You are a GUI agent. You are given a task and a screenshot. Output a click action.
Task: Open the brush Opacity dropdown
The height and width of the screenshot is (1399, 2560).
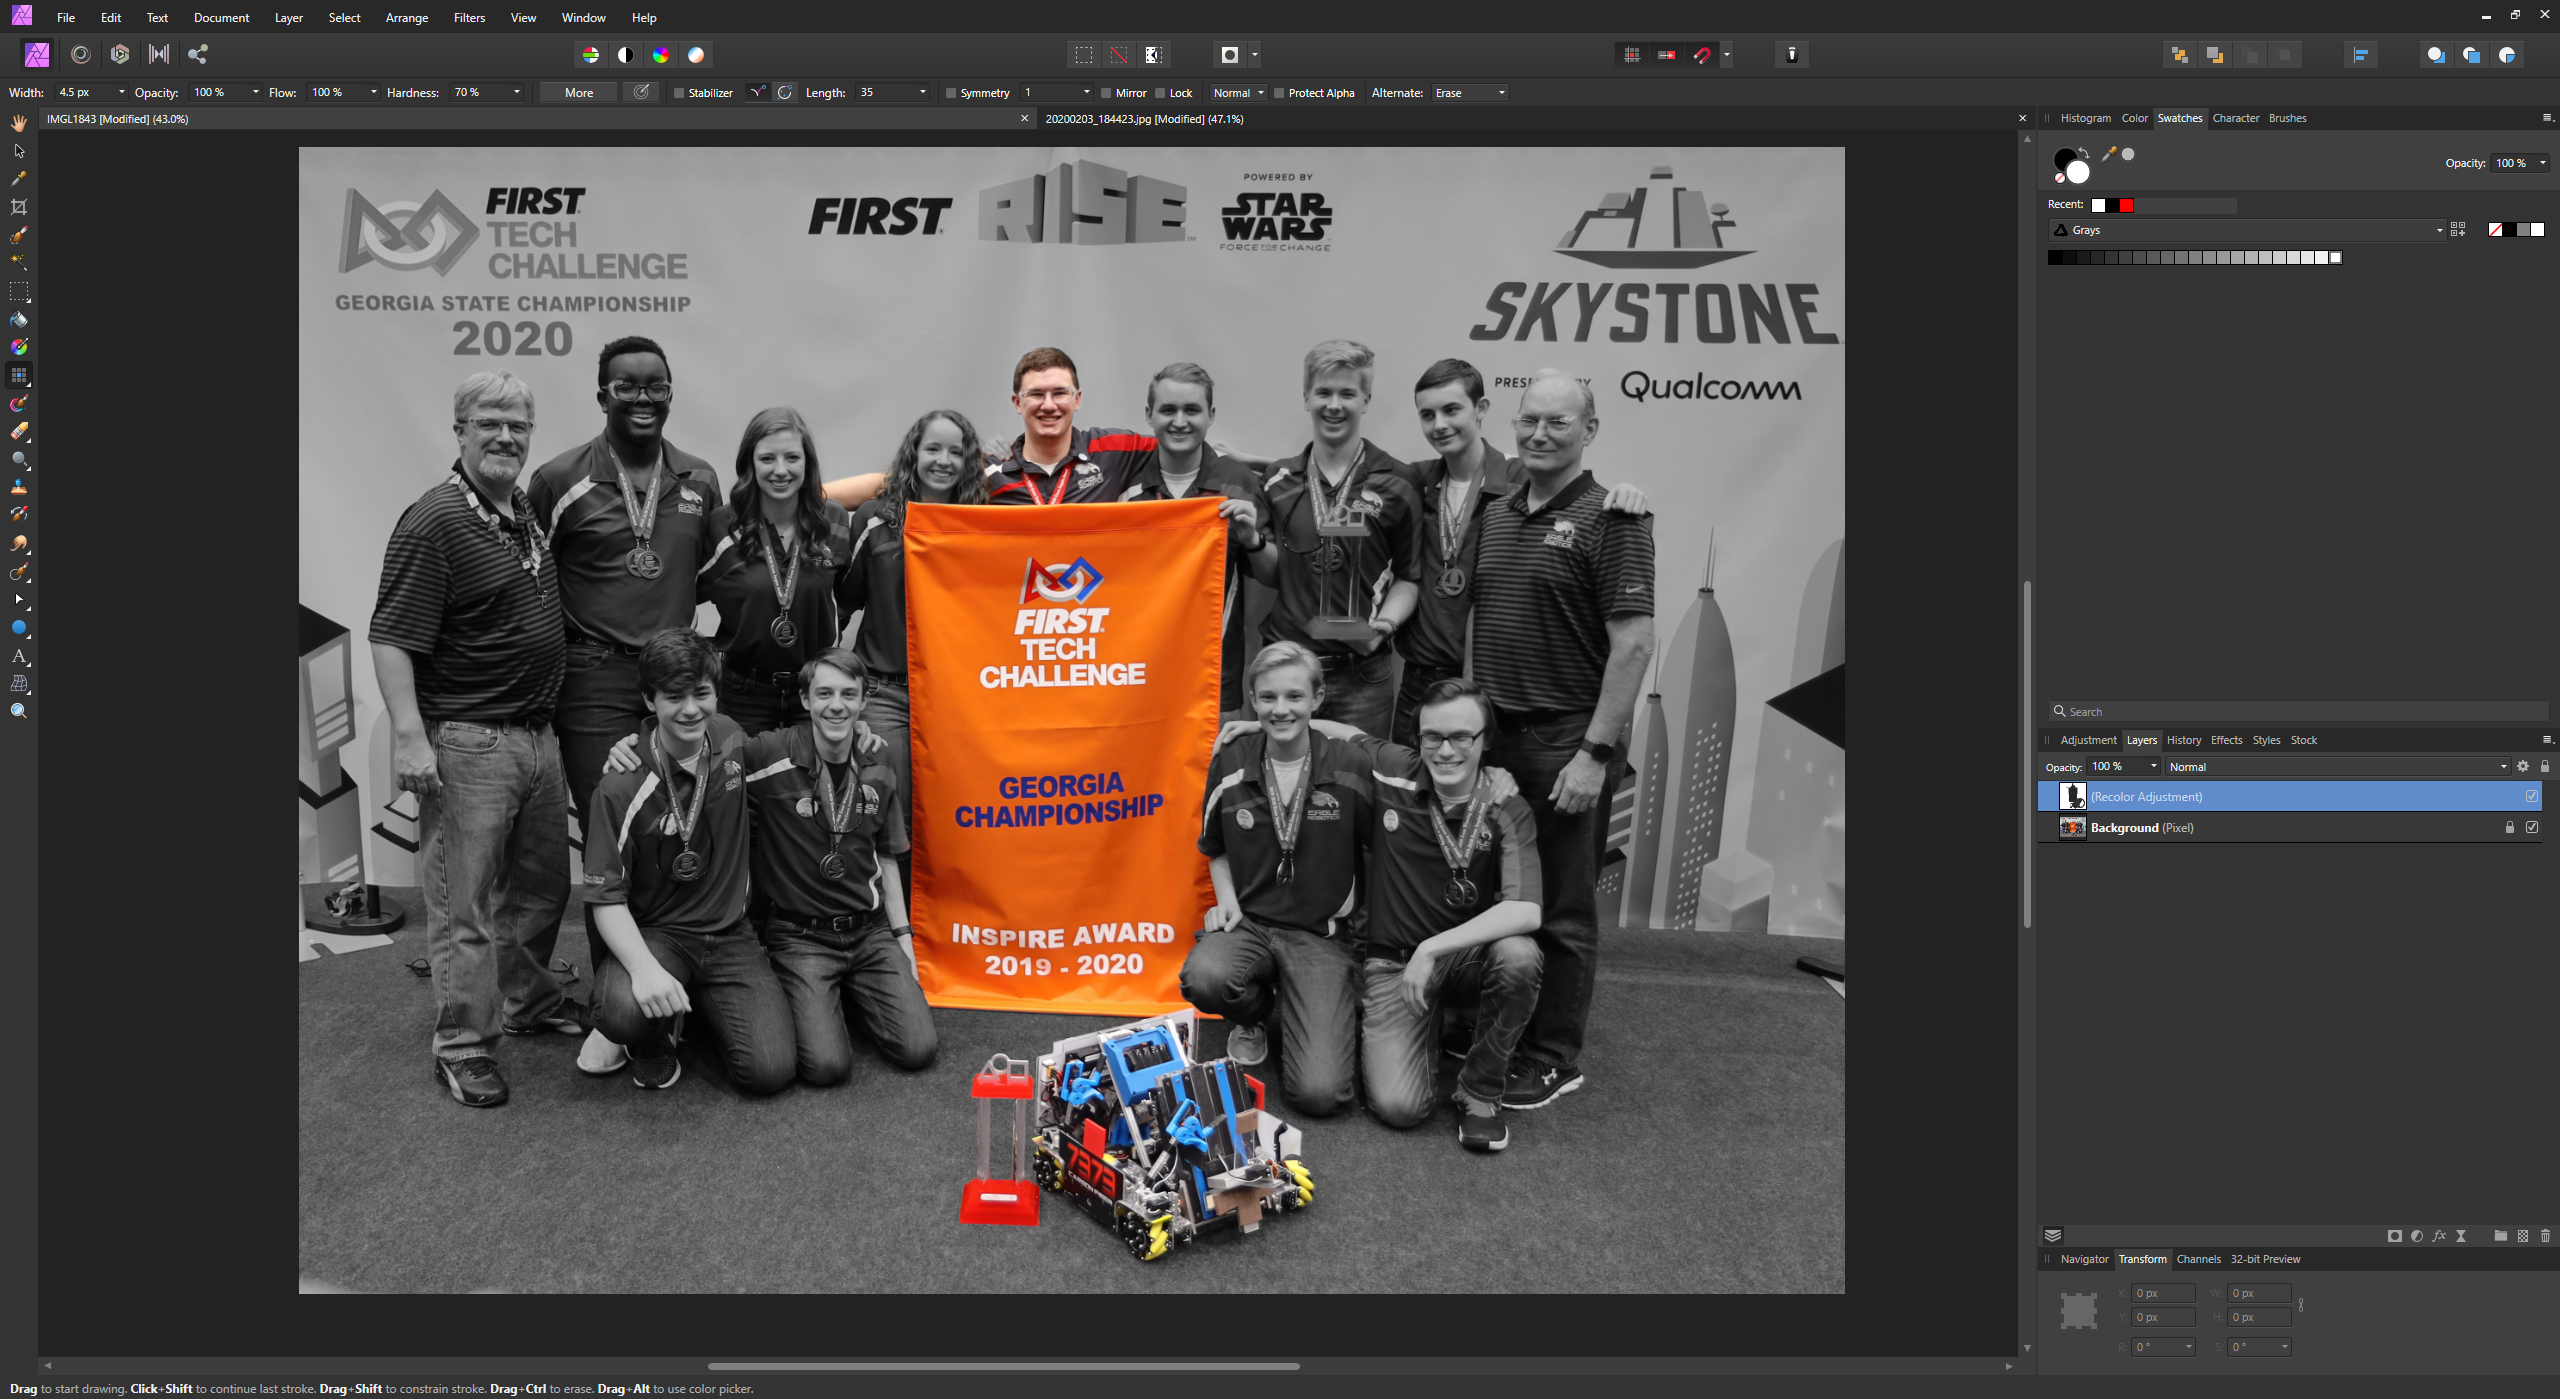(255, 92)
